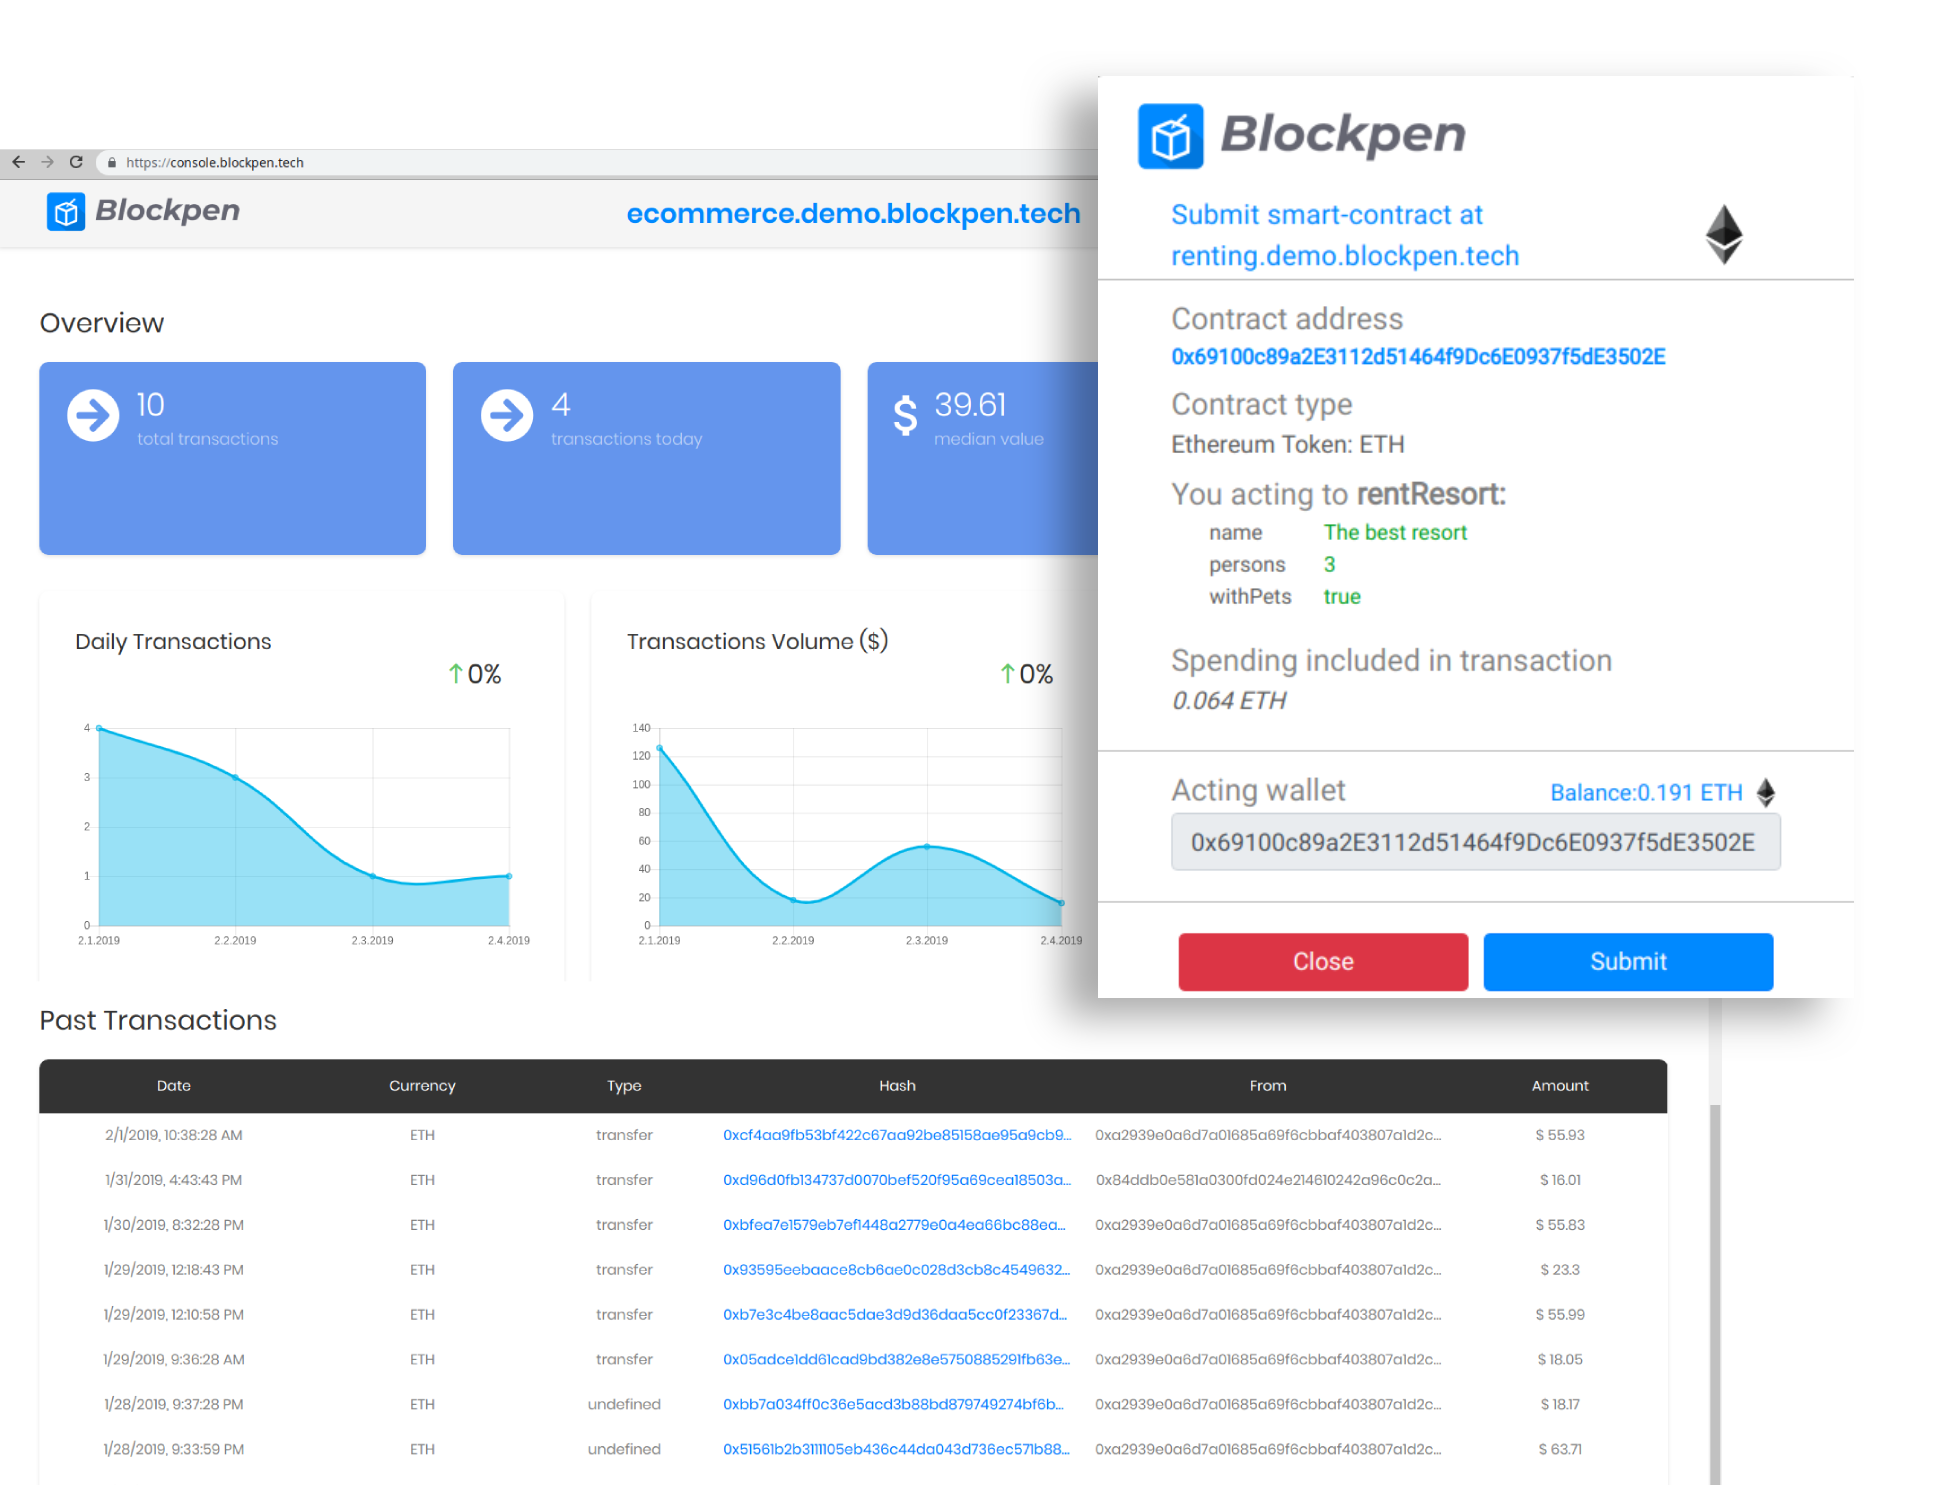
Task: Open the contract address link
Action: click(x=1417, y=357)
